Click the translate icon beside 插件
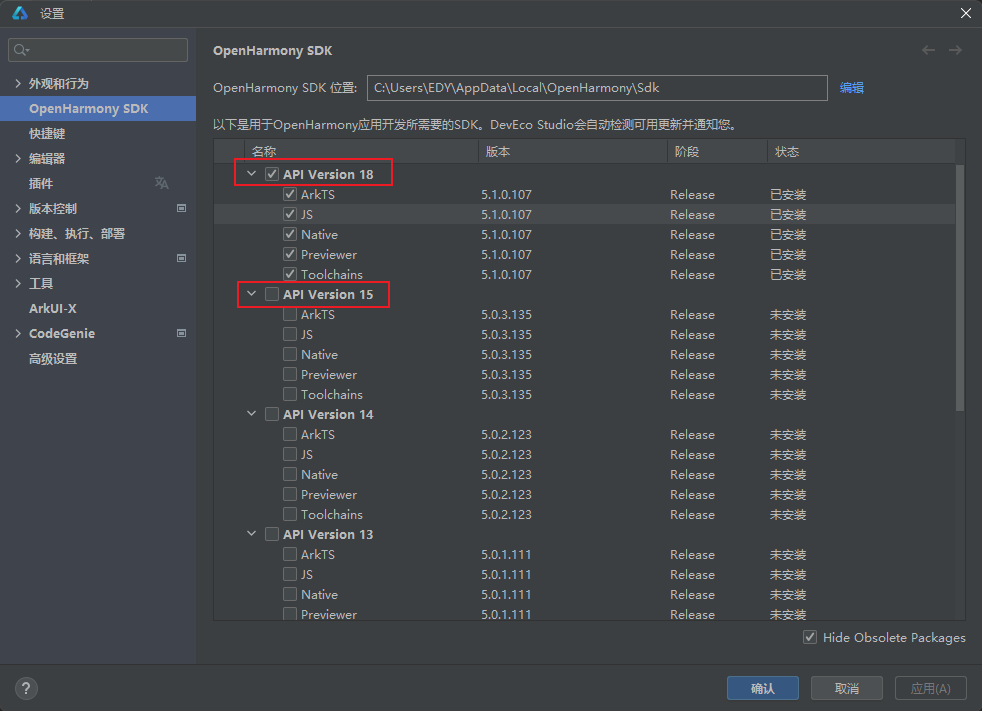 click(x=162, y=183)
